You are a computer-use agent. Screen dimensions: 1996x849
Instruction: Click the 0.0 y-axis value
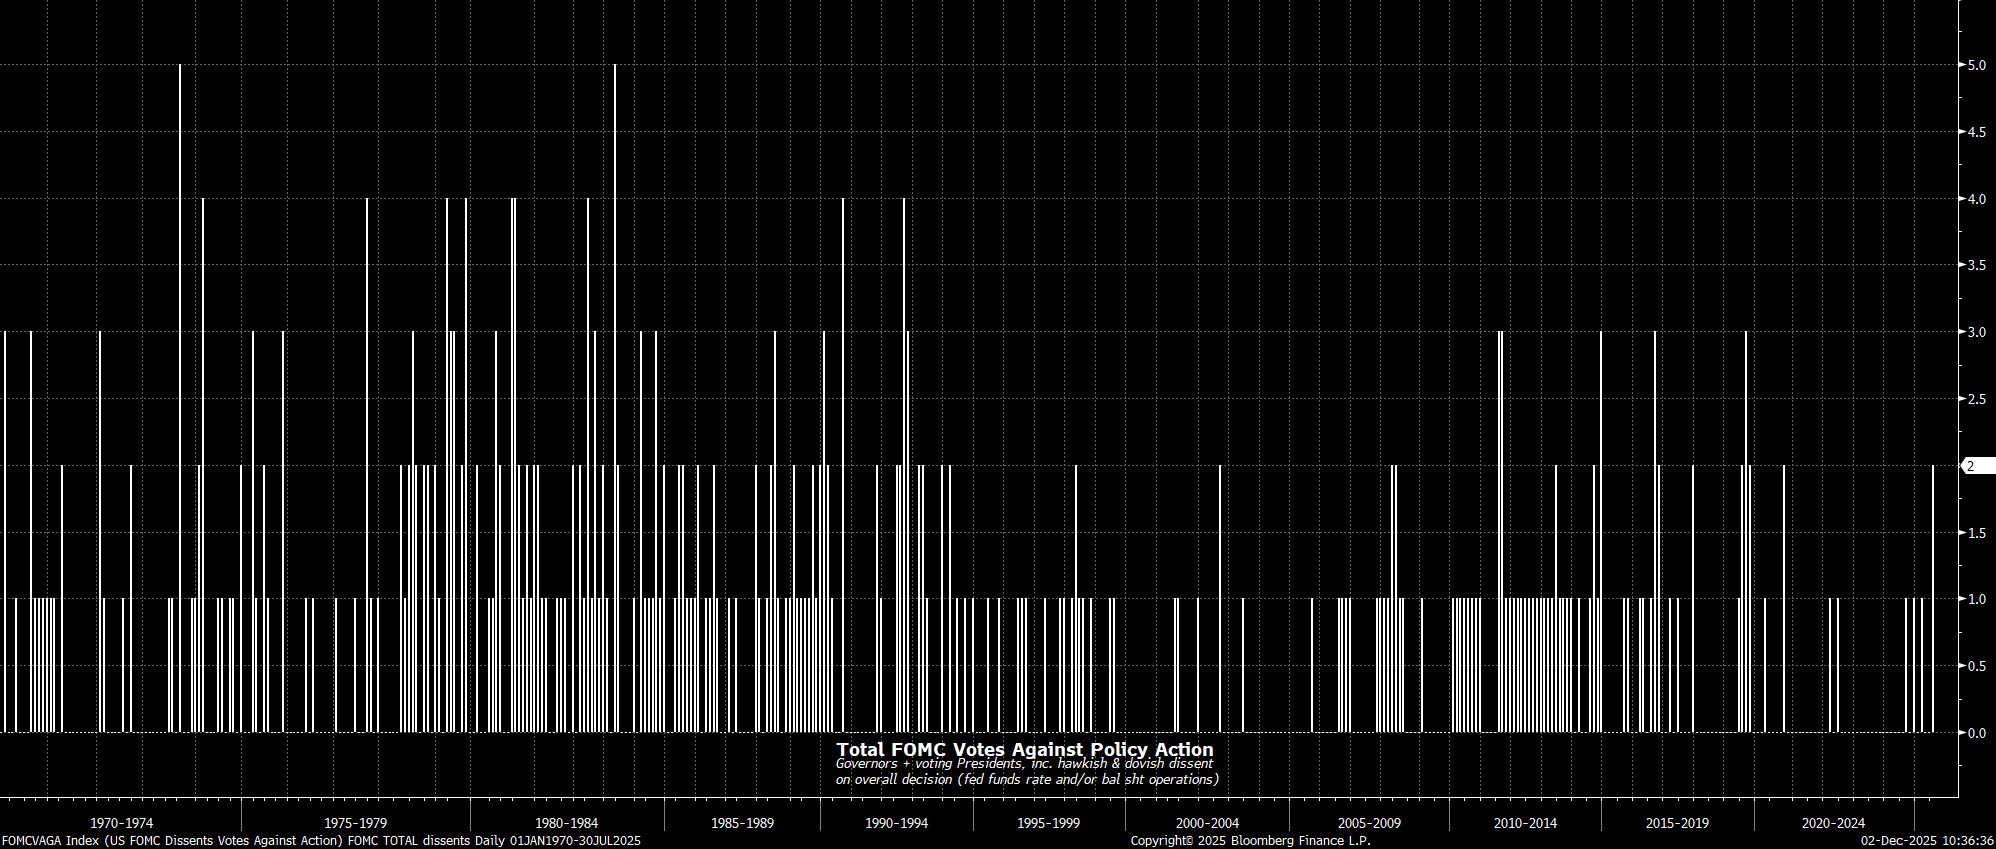(1976, 733)
